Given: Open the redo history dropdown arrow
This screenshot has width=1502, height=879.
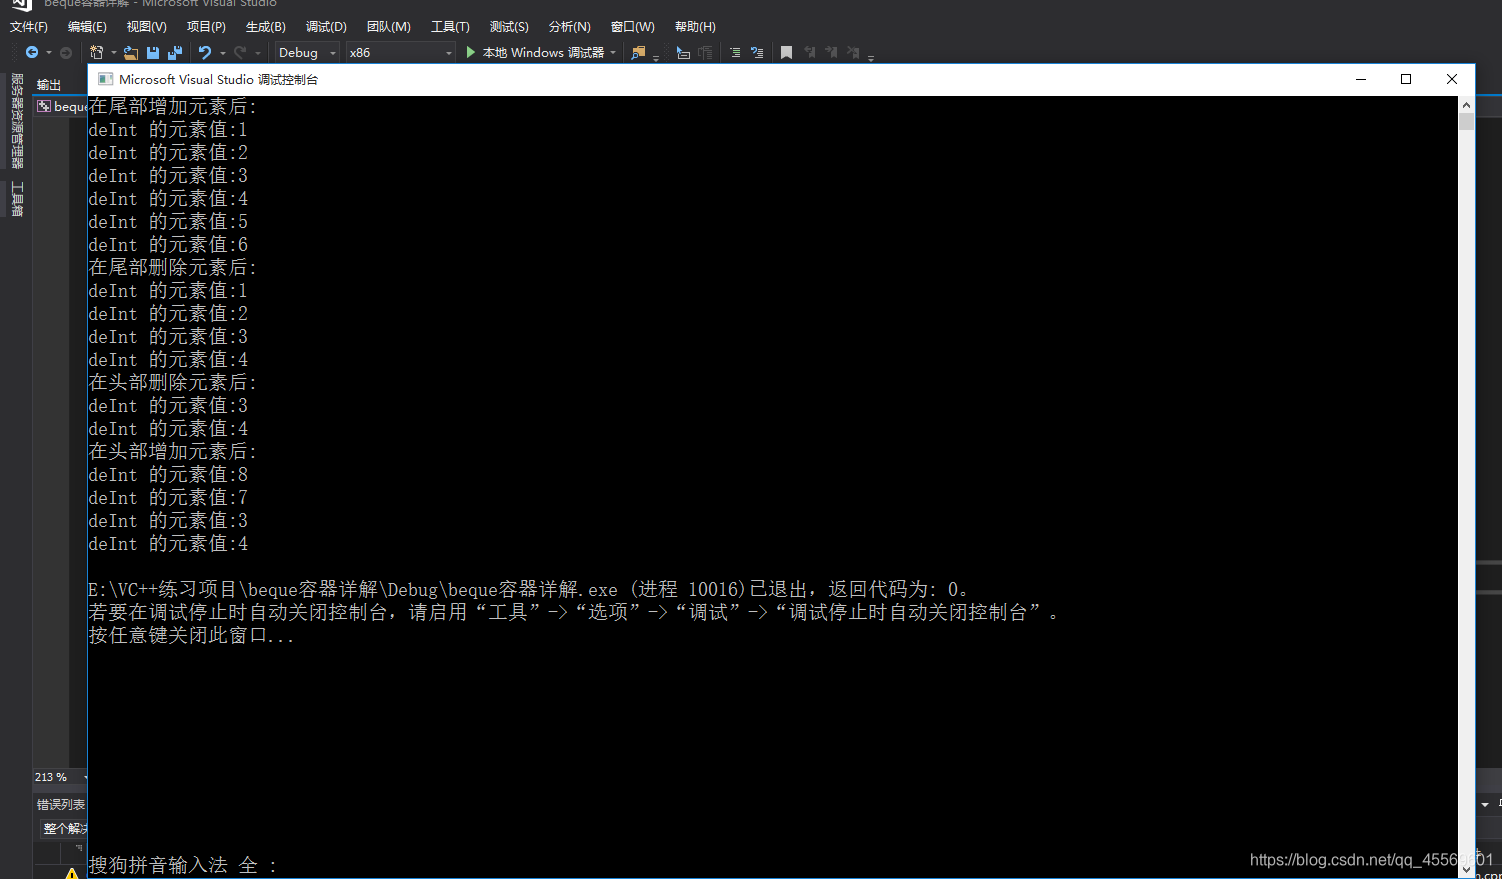Looking at the screenshot, I should coord(257,52).
